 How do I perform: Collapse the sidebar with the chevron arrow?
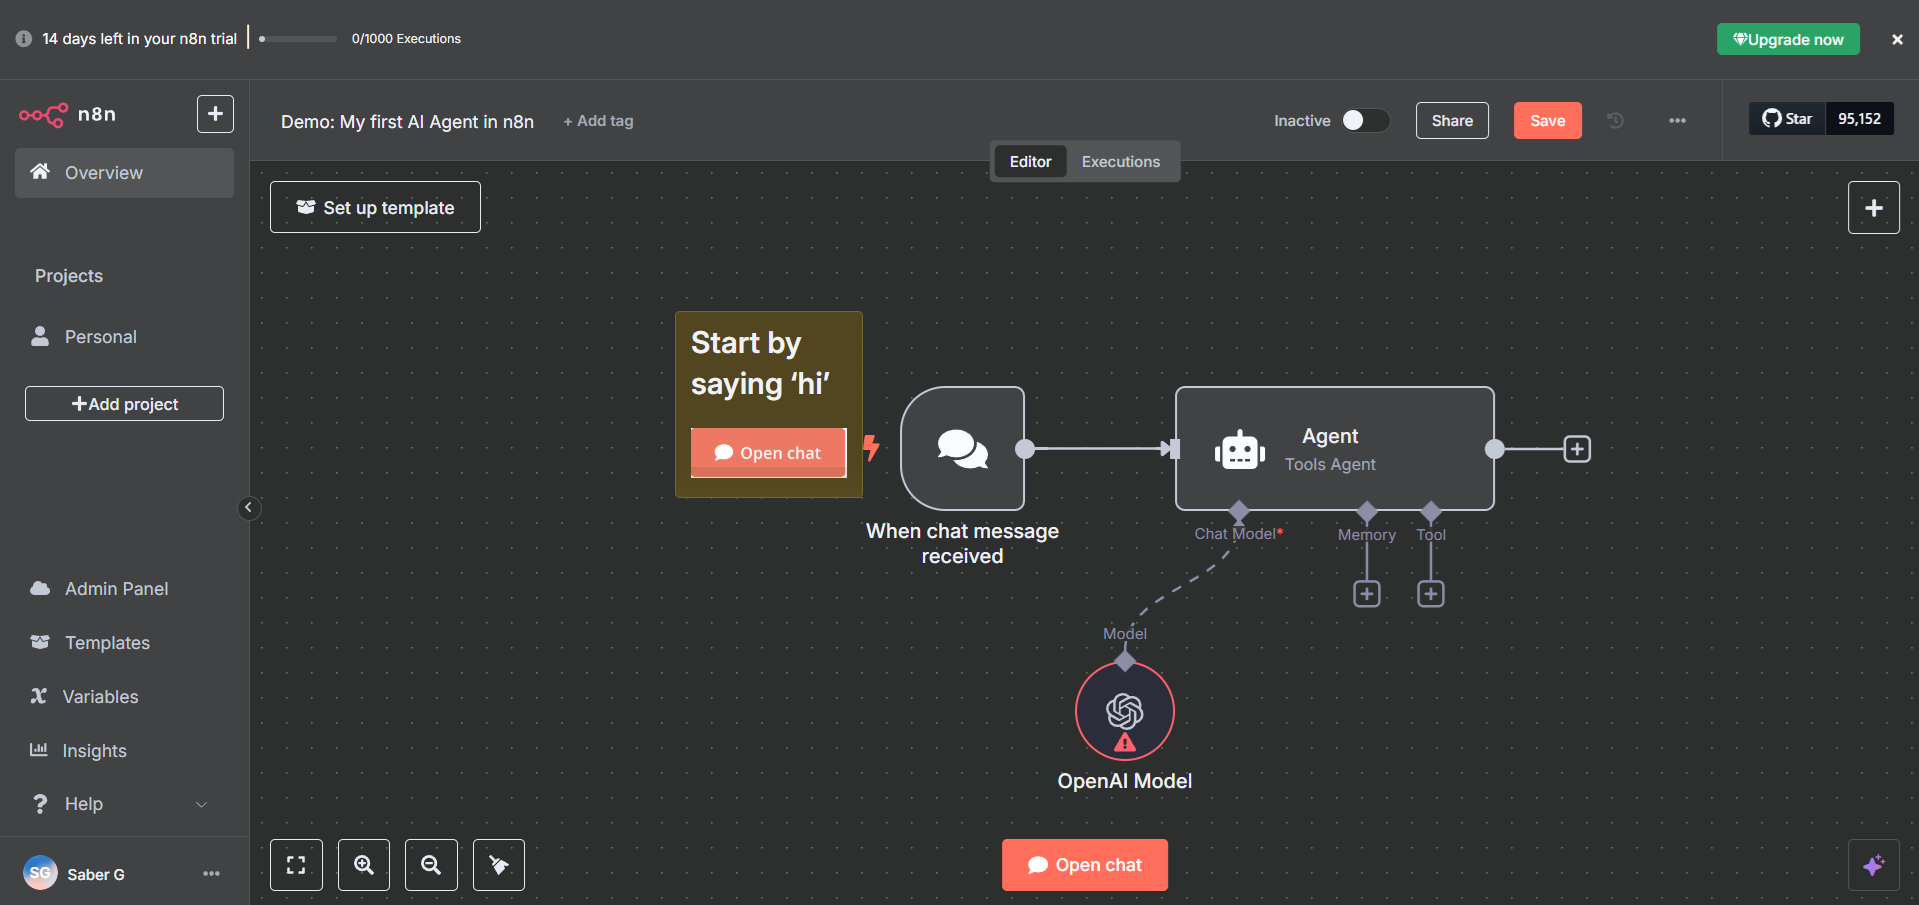coord(249,508)
